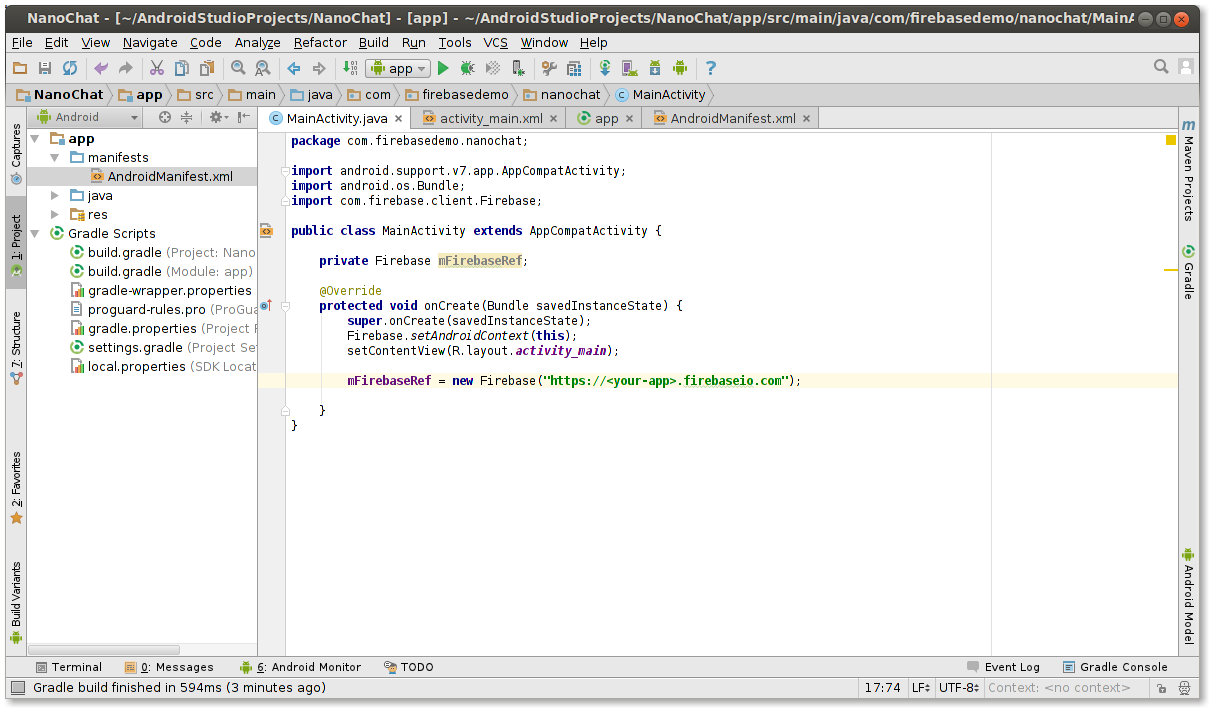Screen dimensions: 1209x708
Task: Toggle the Captures side panel
Action: (16, 154)
